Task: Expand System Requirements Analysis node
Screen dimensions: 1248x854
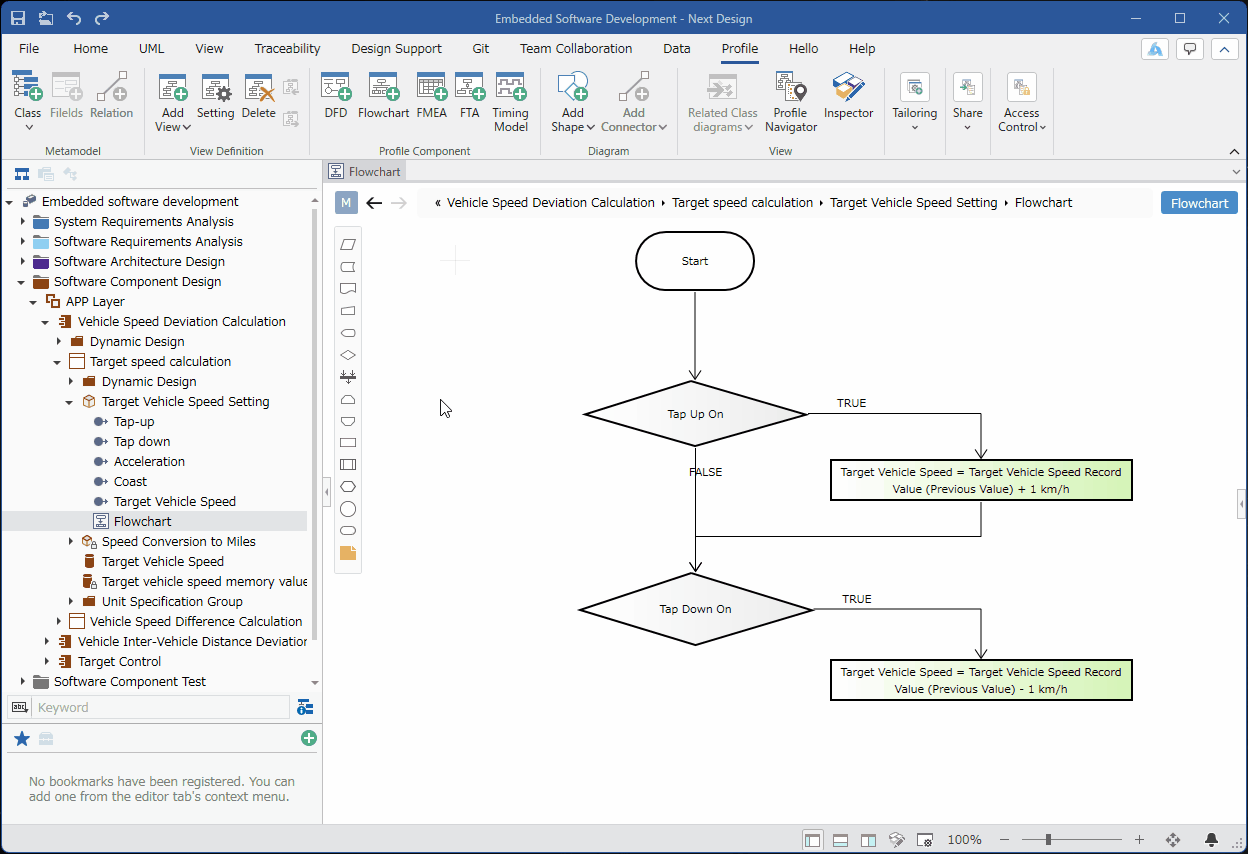Action: click(23, 222)
